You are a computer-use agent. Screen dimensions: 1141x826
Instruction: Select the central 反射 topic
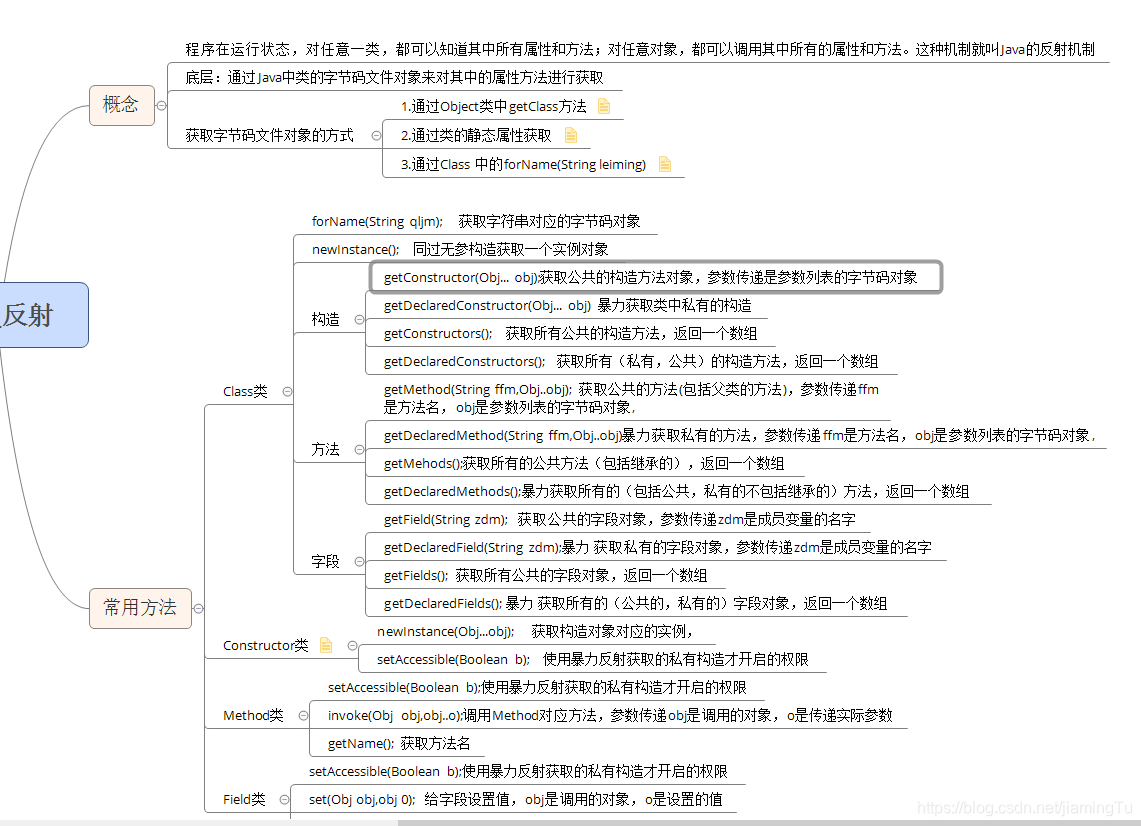(x=44, y=315)
